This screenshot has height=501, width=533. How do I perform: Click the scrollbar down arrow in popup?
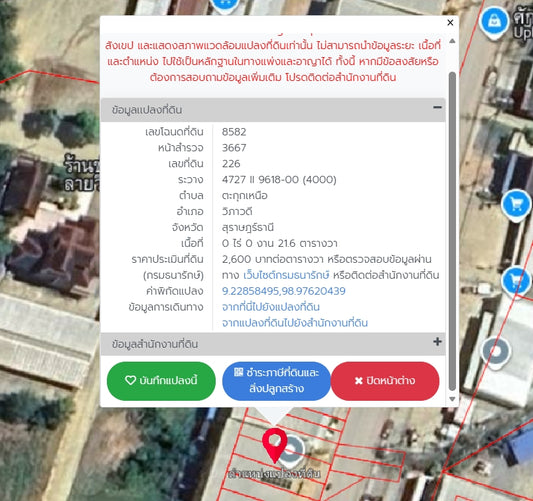pyautogui.click(x=452, y=399)
